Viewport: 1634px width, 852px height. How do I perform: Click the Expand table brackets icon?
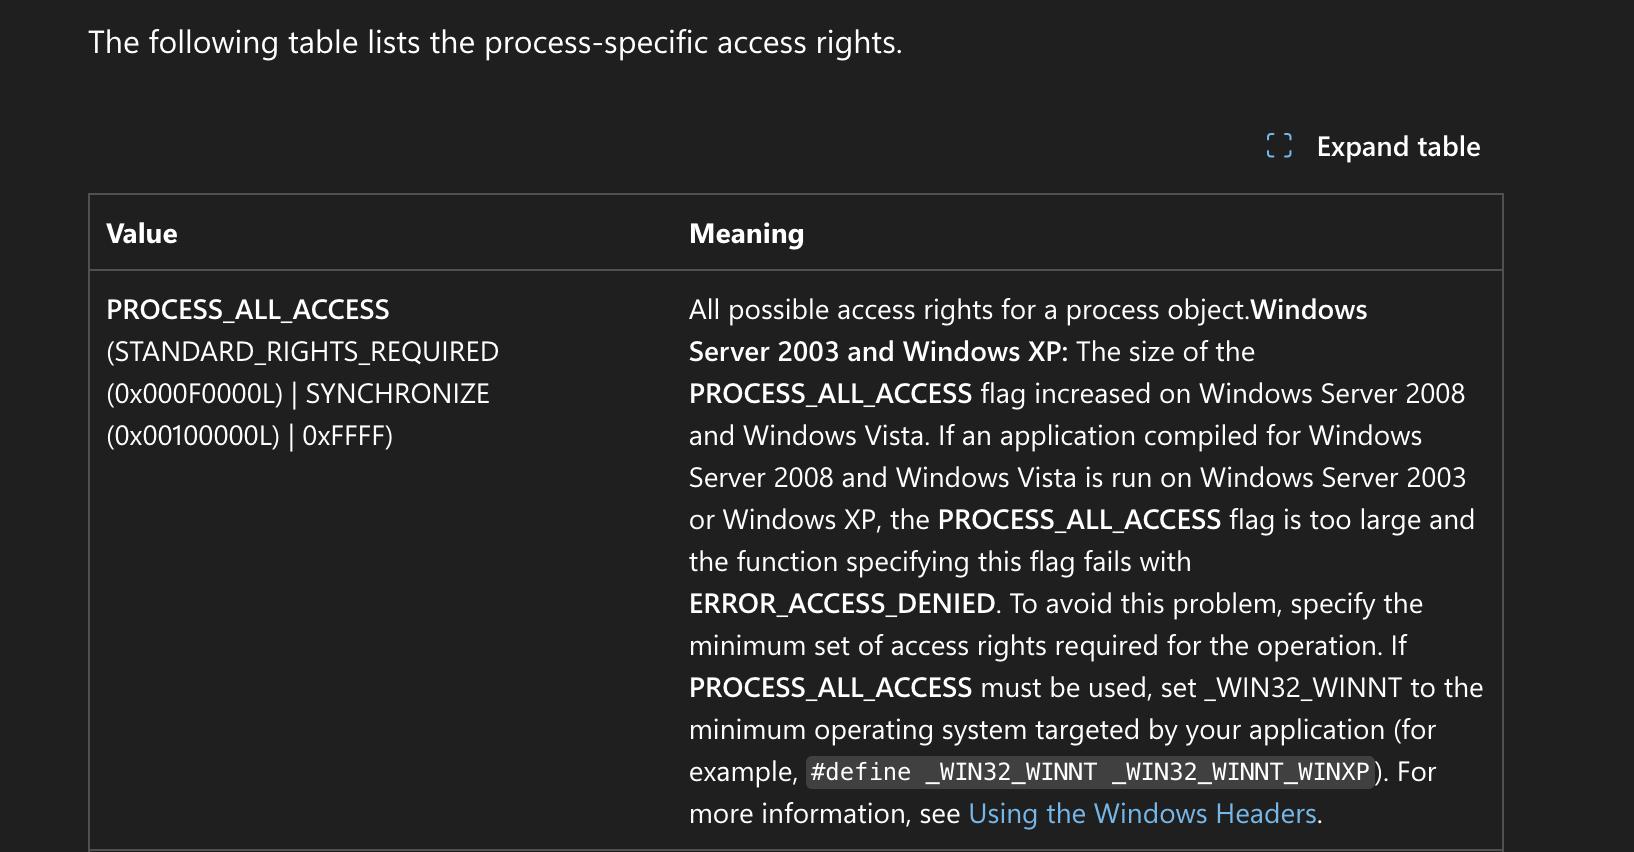1279,146
